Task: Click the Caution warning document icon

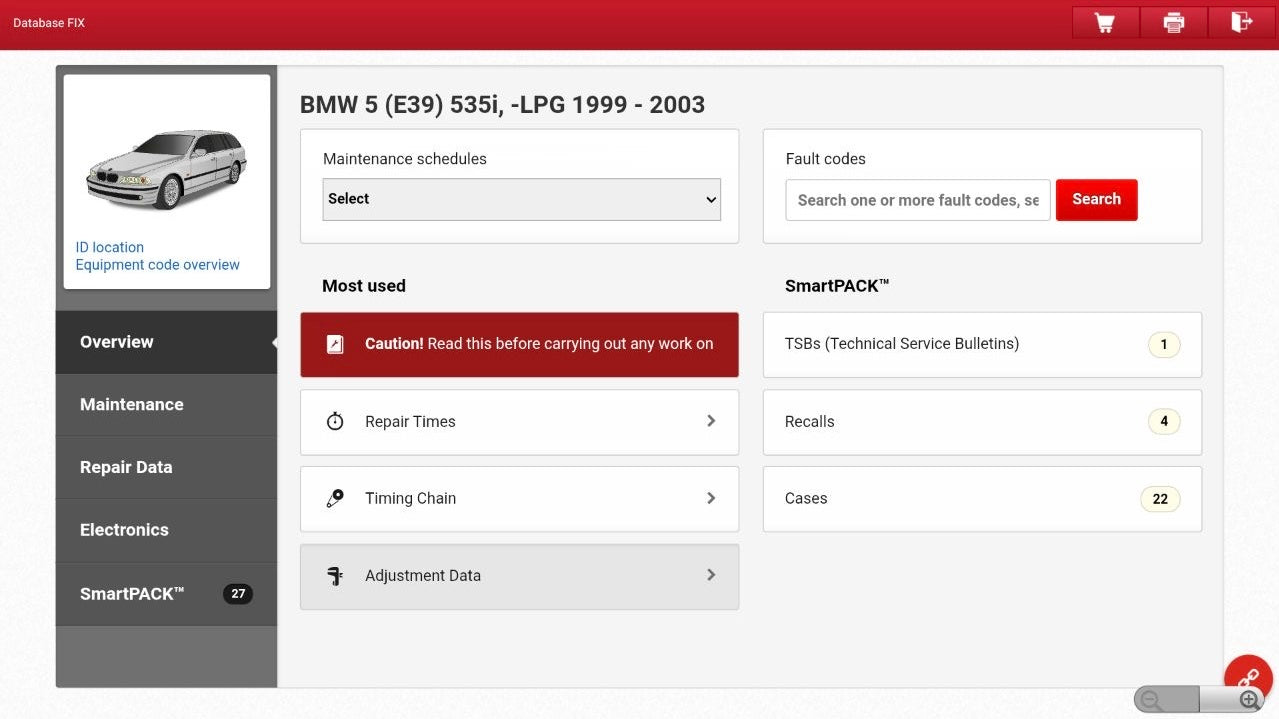Action: pyautogui.click(x=335, y=344)
